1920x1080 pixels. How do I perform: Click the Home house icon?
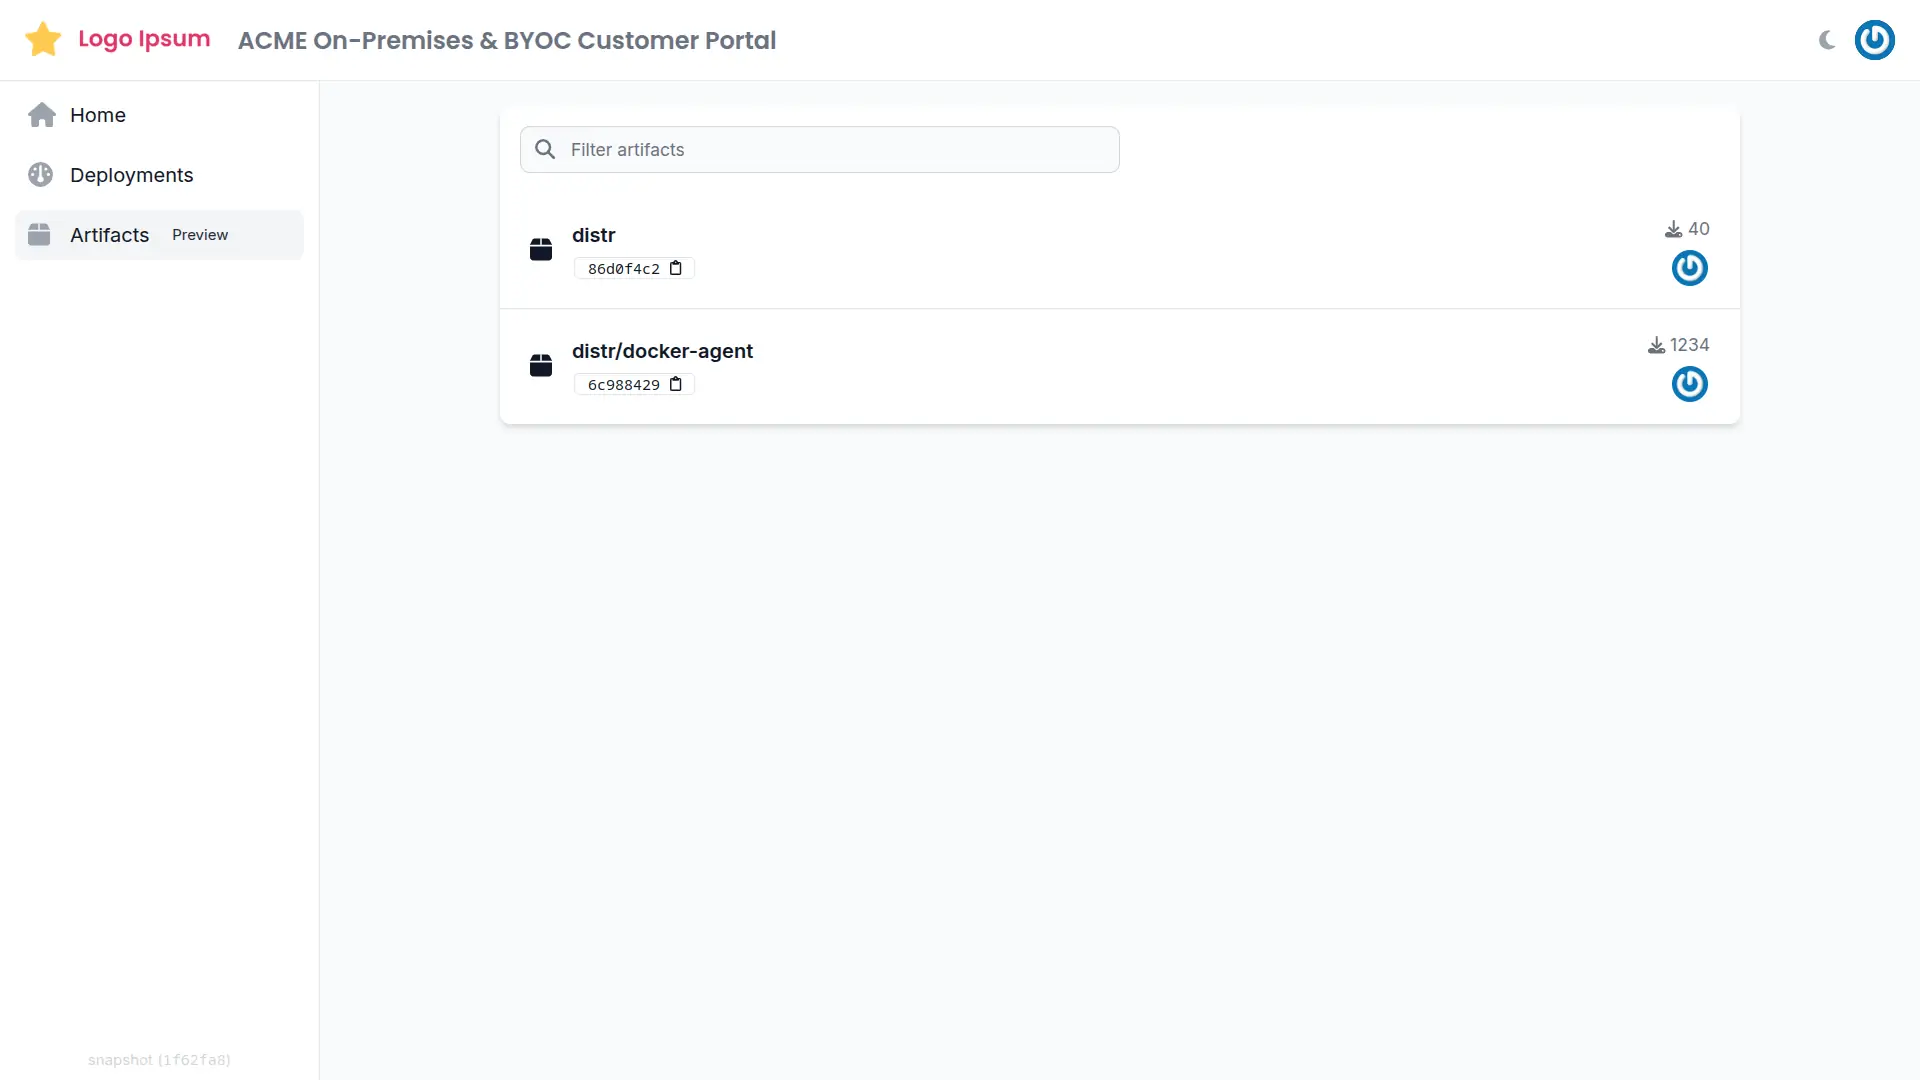click(x=42, y=115)
